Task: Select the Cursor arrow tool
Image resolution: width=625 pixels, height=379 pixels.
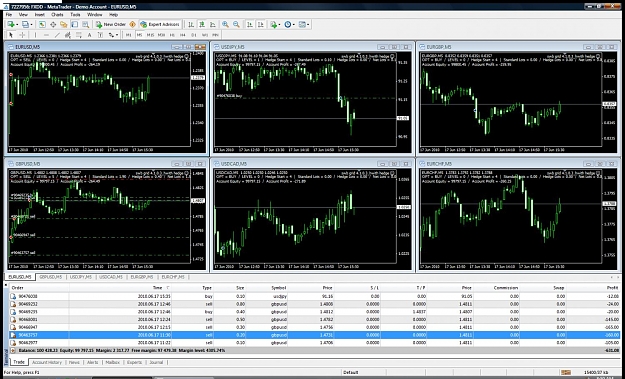Action: click(11, 35)
